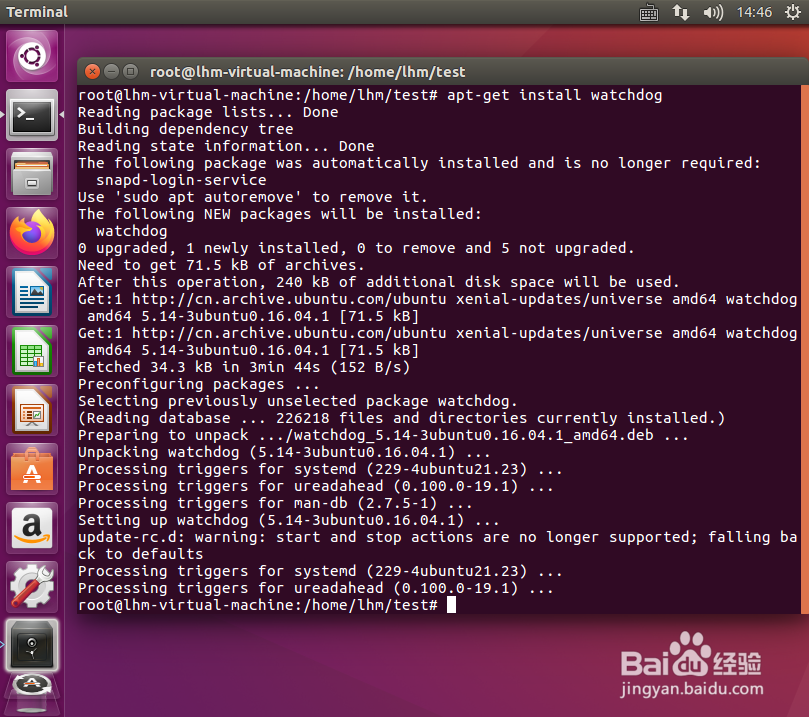Launch Firefox web browser
The height and width of the screenshot is (717, 809).
coord(32,233)
